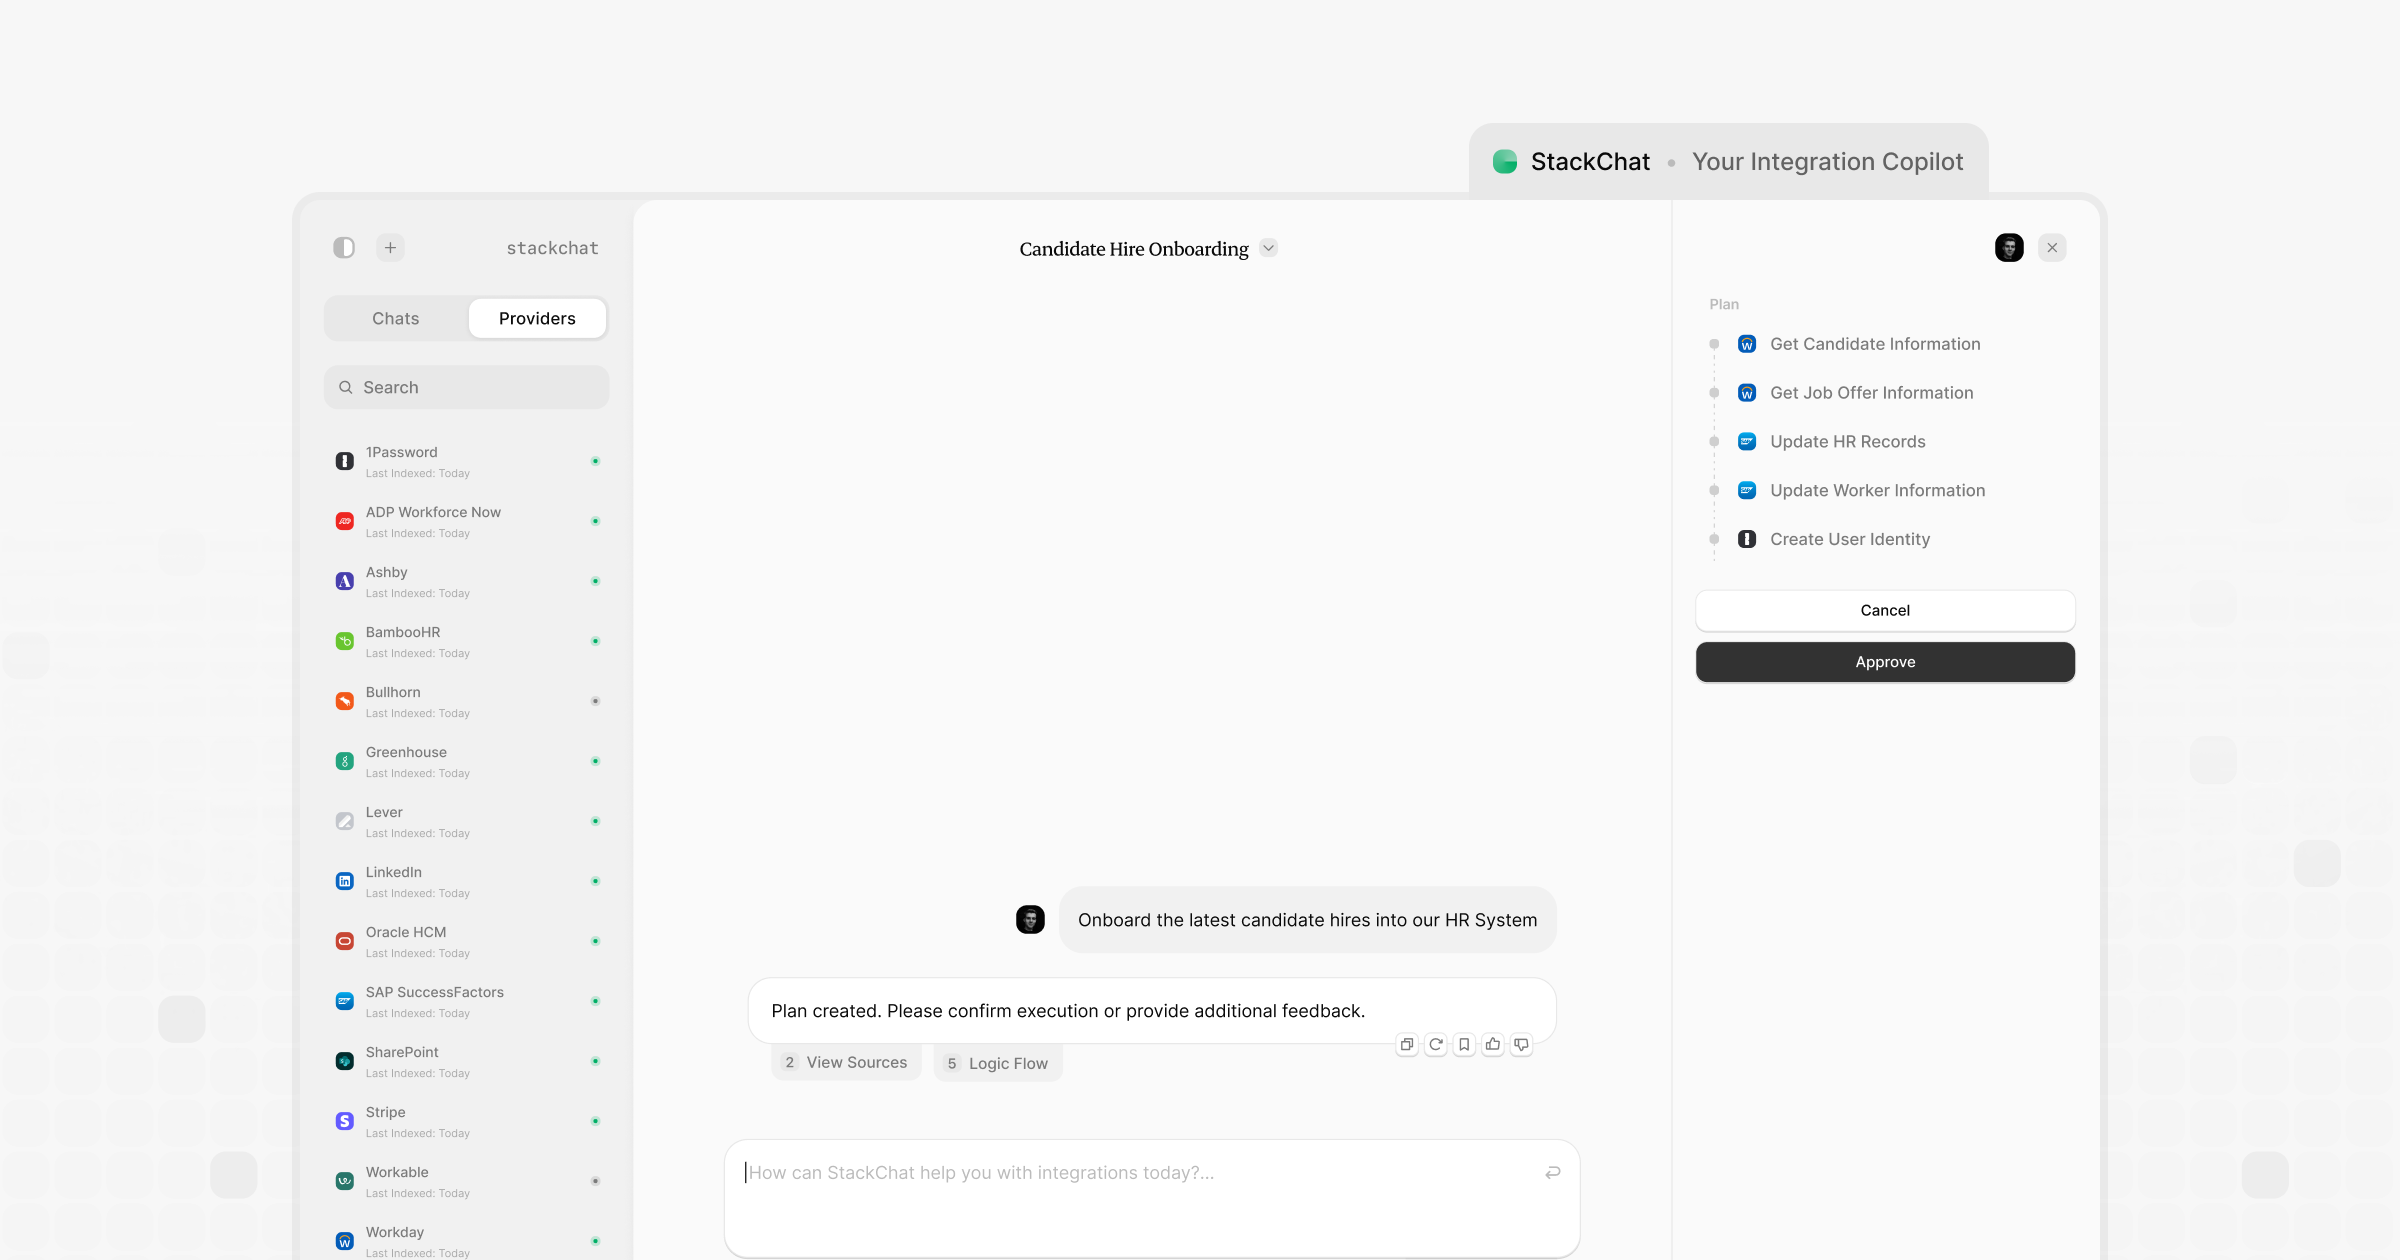
Task: Approve the integration plan
Action: coord(1884,661)
